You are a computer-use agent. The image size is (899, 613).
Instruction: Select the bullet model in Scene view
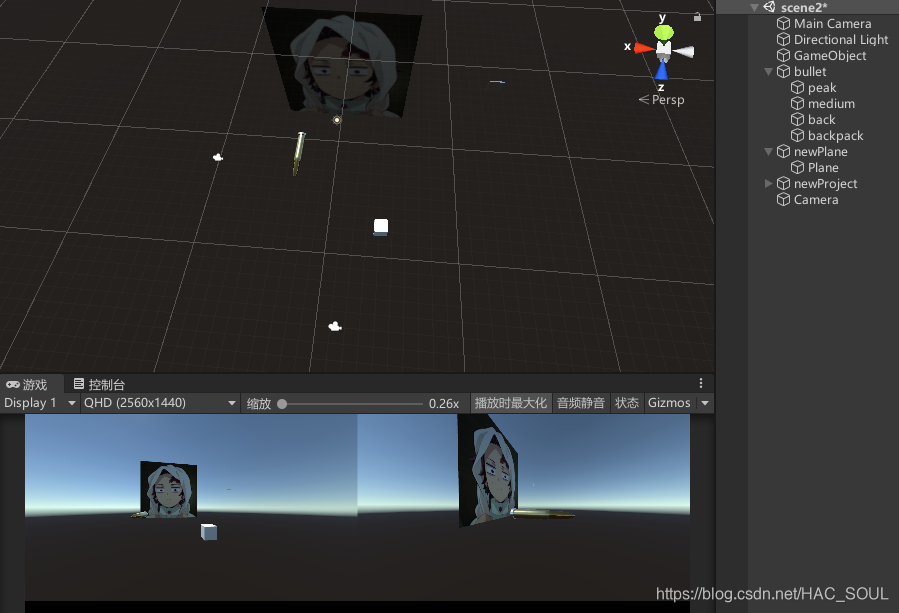[x=299, y=154]
